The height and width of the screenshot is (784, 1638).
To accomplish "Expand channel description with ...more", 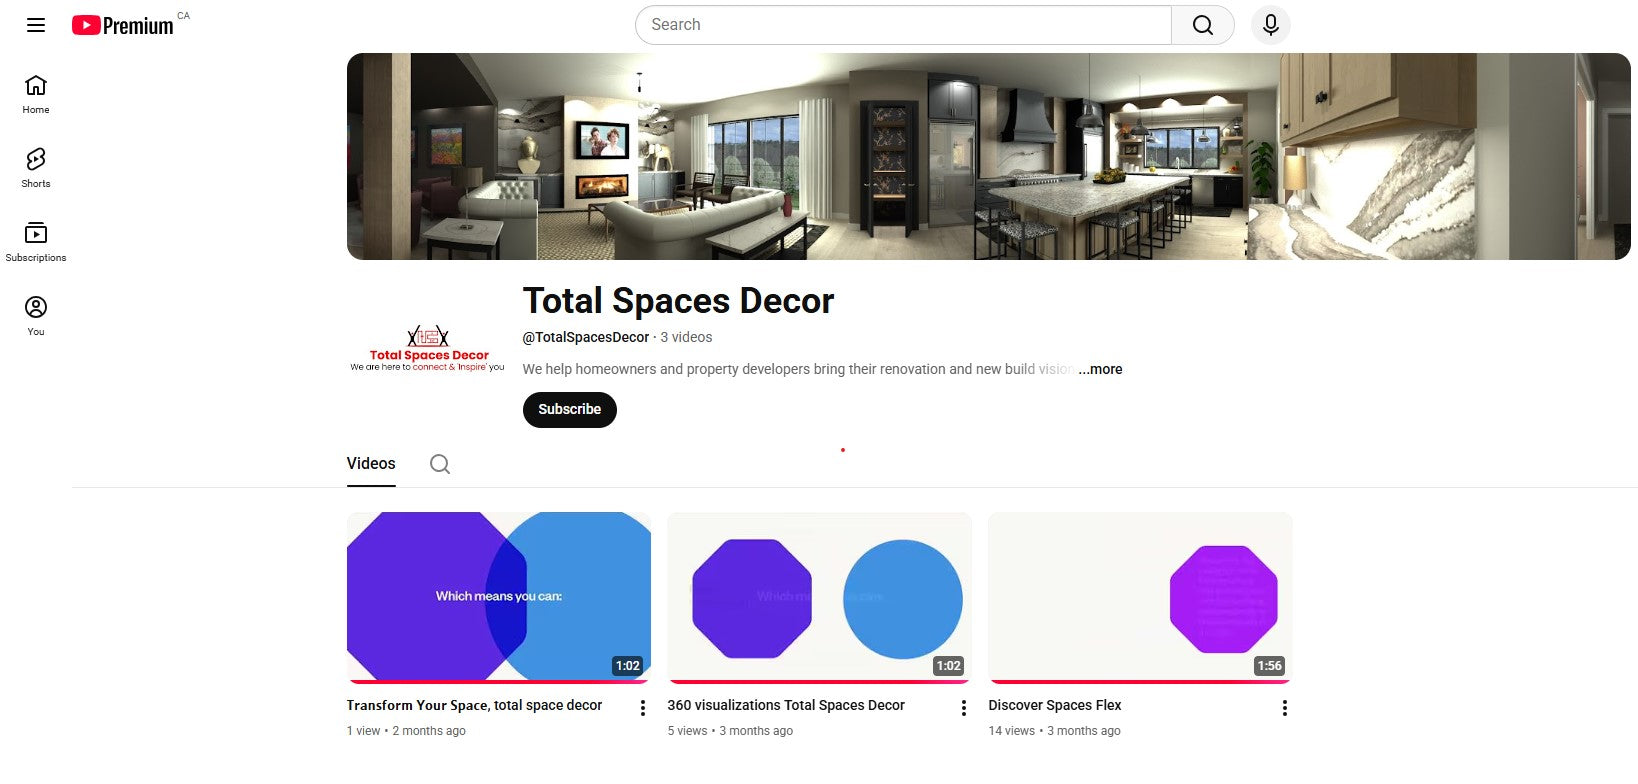I will 1100,369.
